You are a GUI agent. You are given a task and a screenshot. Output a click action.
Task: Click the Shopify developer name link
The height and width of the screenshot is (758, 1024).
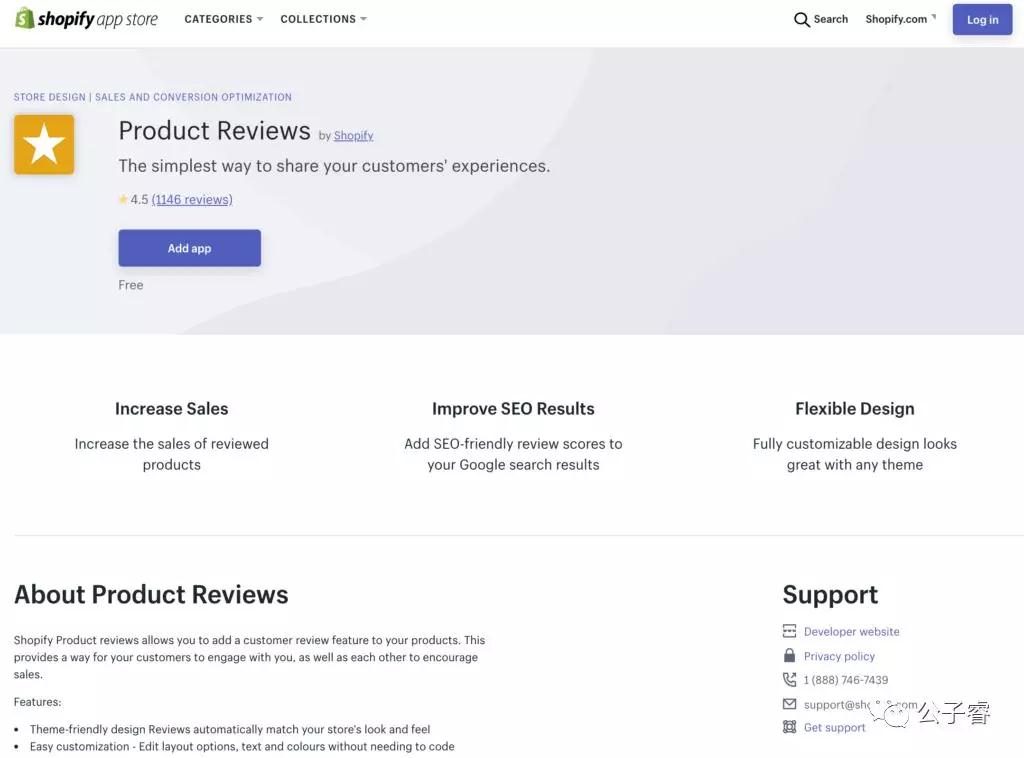(353, 135)
